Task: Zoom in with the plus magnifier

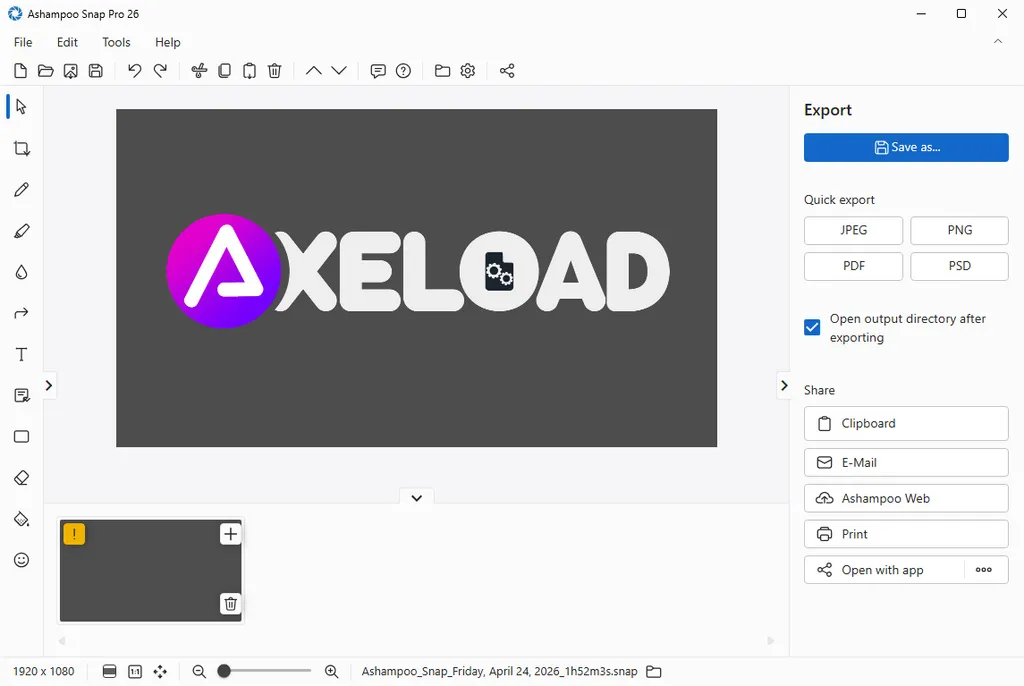Action: point(331,671)
